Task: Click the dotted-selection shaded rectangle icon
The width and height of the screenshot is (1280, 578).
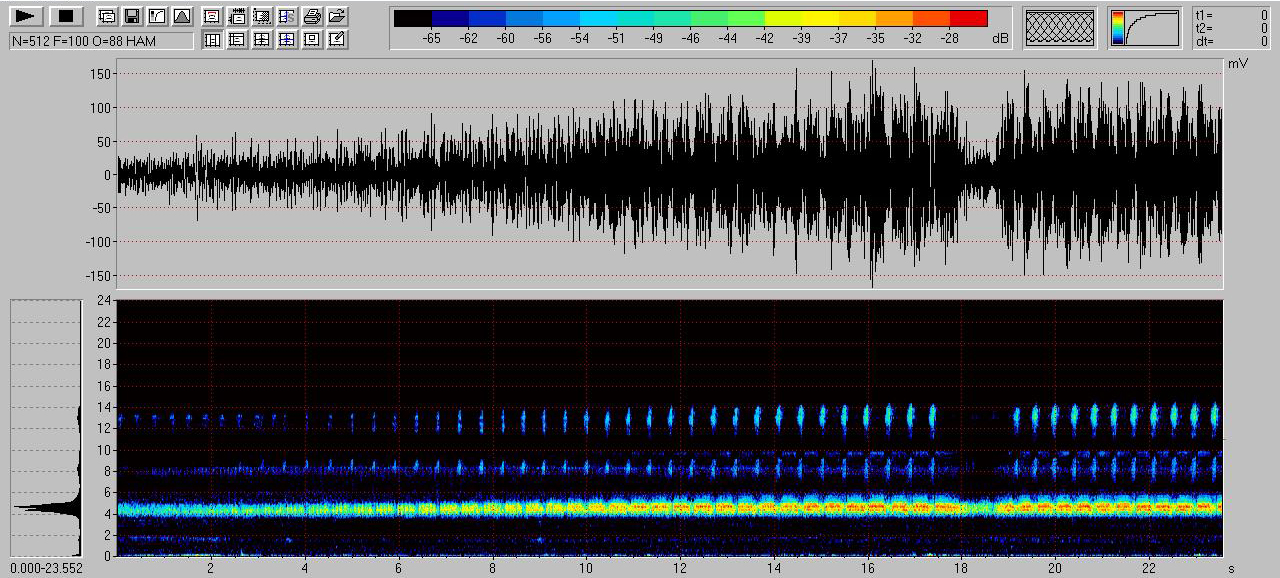Action: (x=262, y=16)
